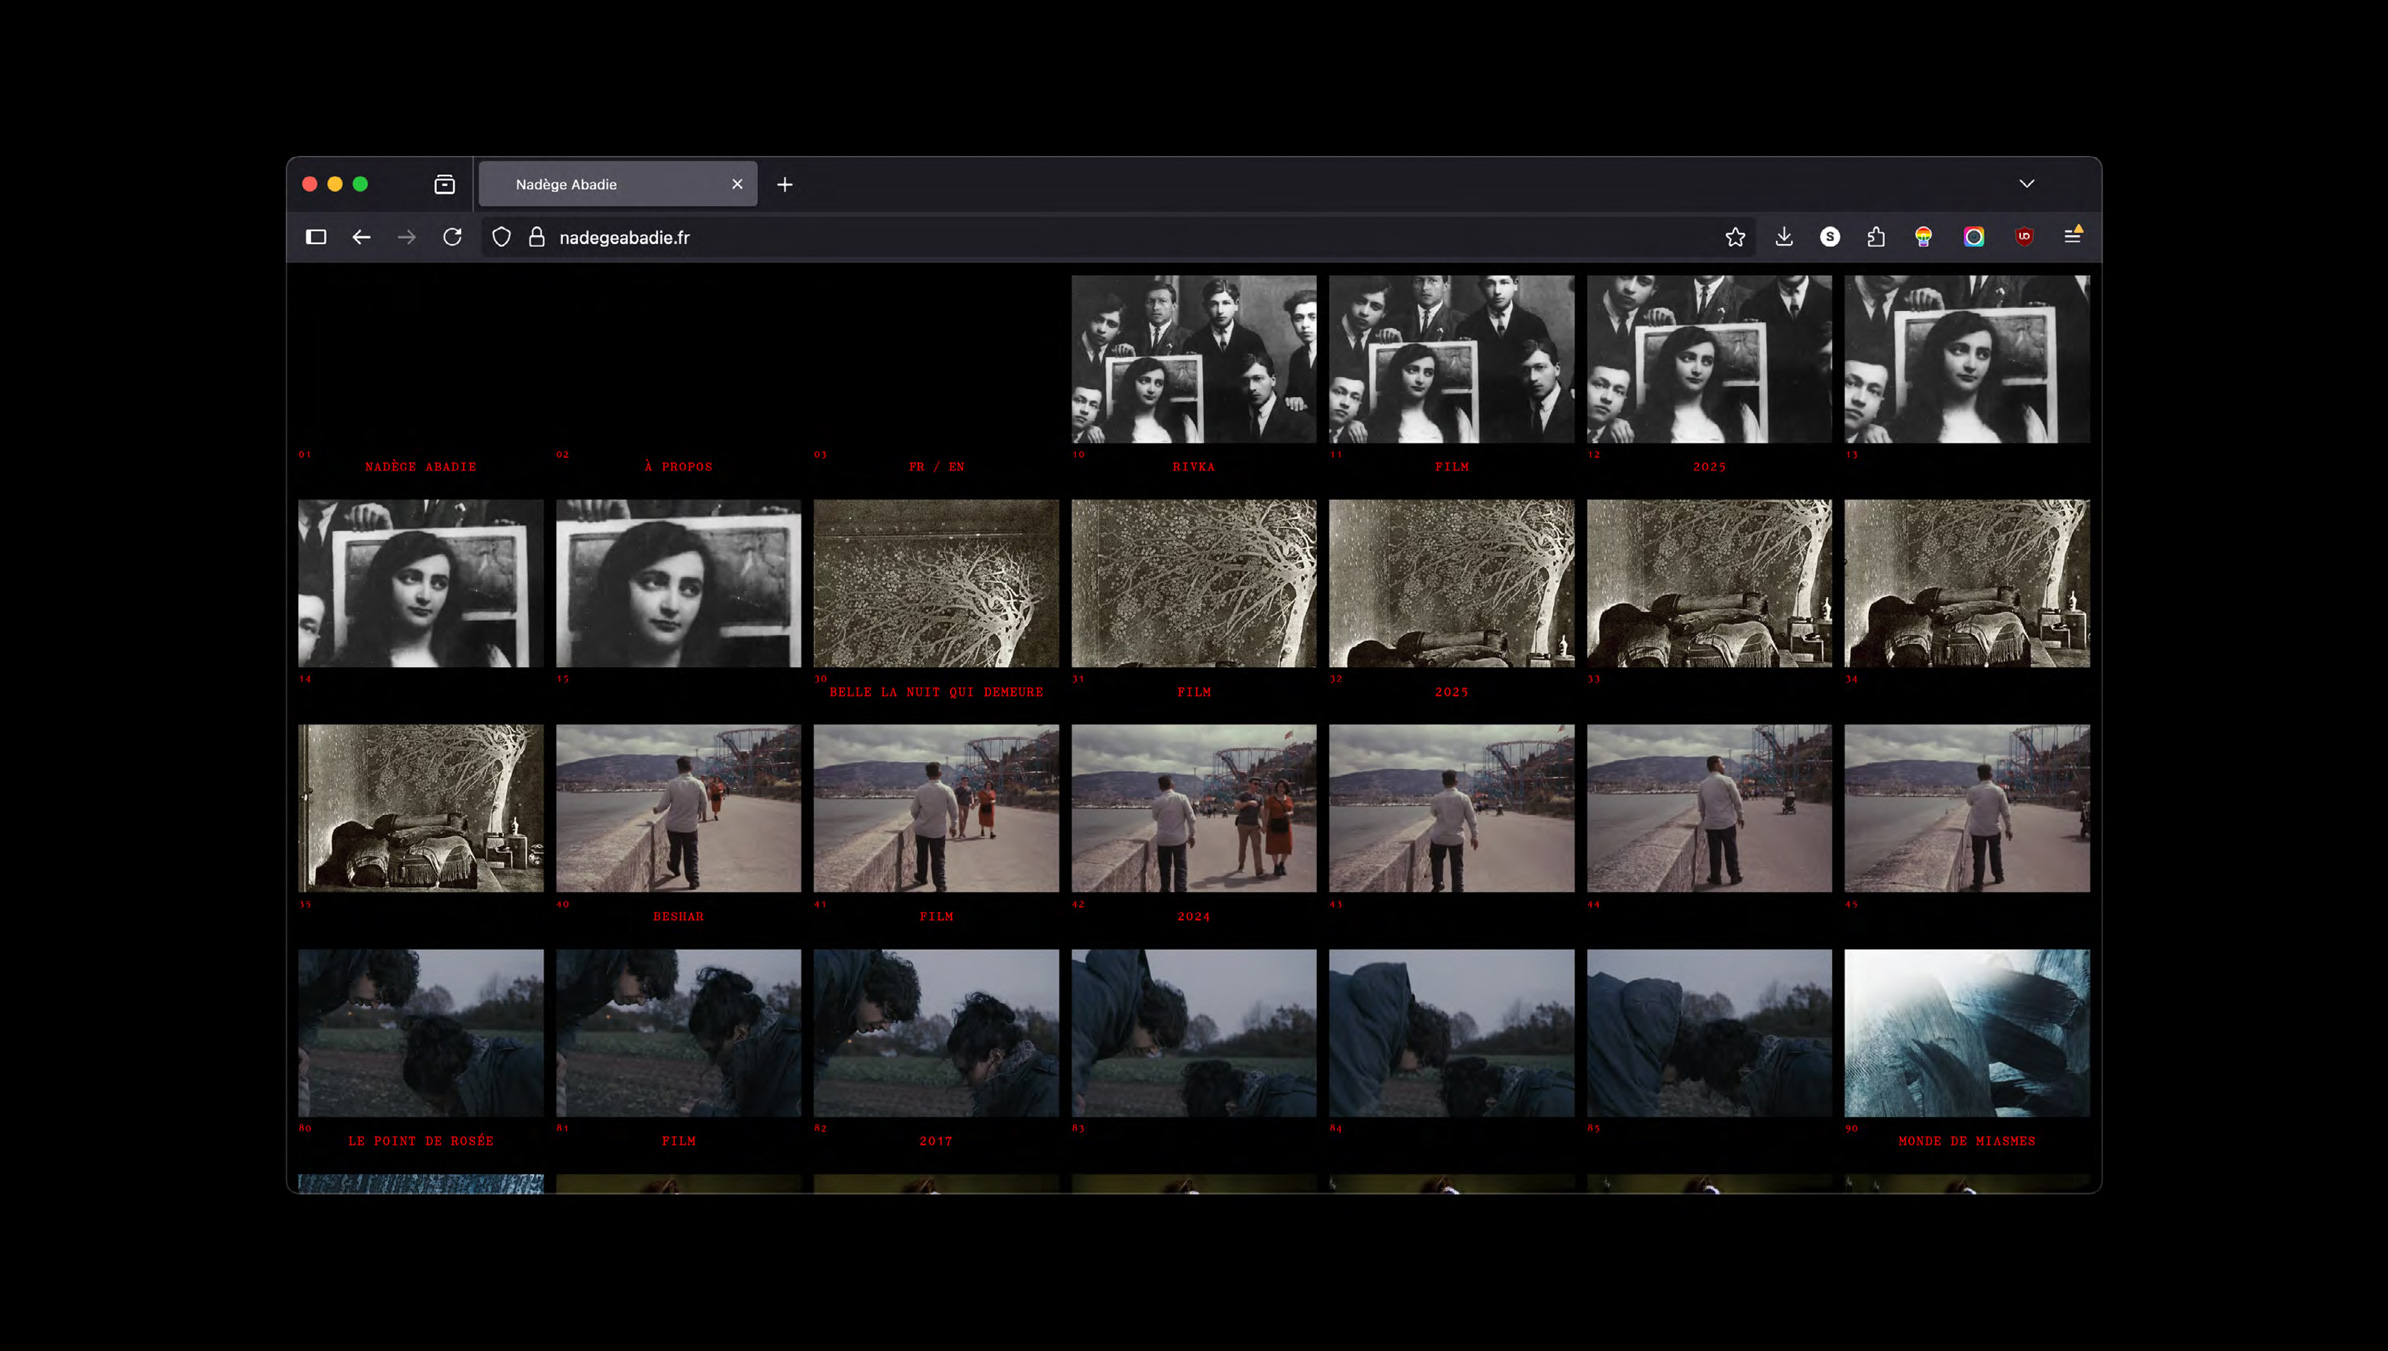Reload the current page

(452, 237)
